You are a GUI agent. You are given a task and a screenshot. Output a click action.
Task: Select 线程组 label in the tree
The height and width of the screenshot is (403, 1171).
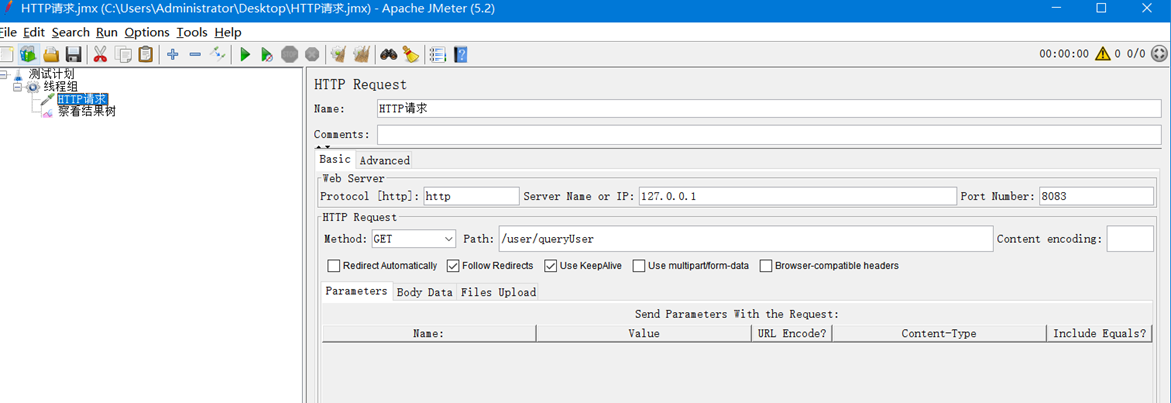click(60, 87)
